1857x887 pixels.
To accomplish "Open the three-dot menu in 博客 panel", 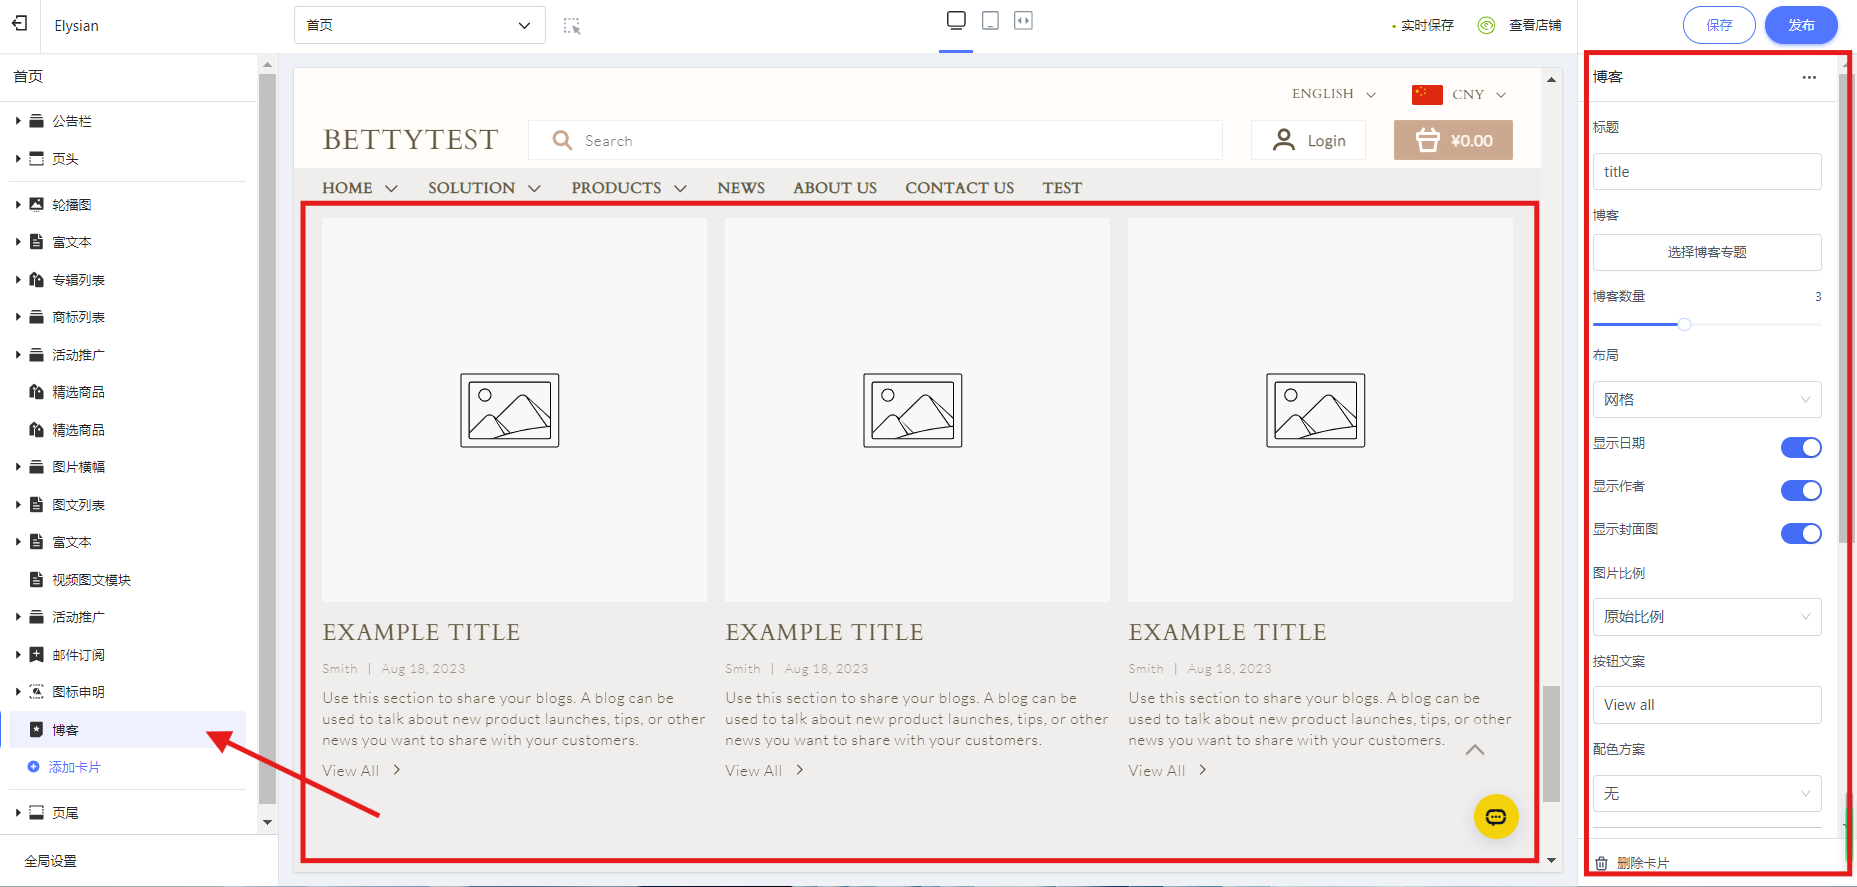I will pyautogui.click(x=1808, y=77).
